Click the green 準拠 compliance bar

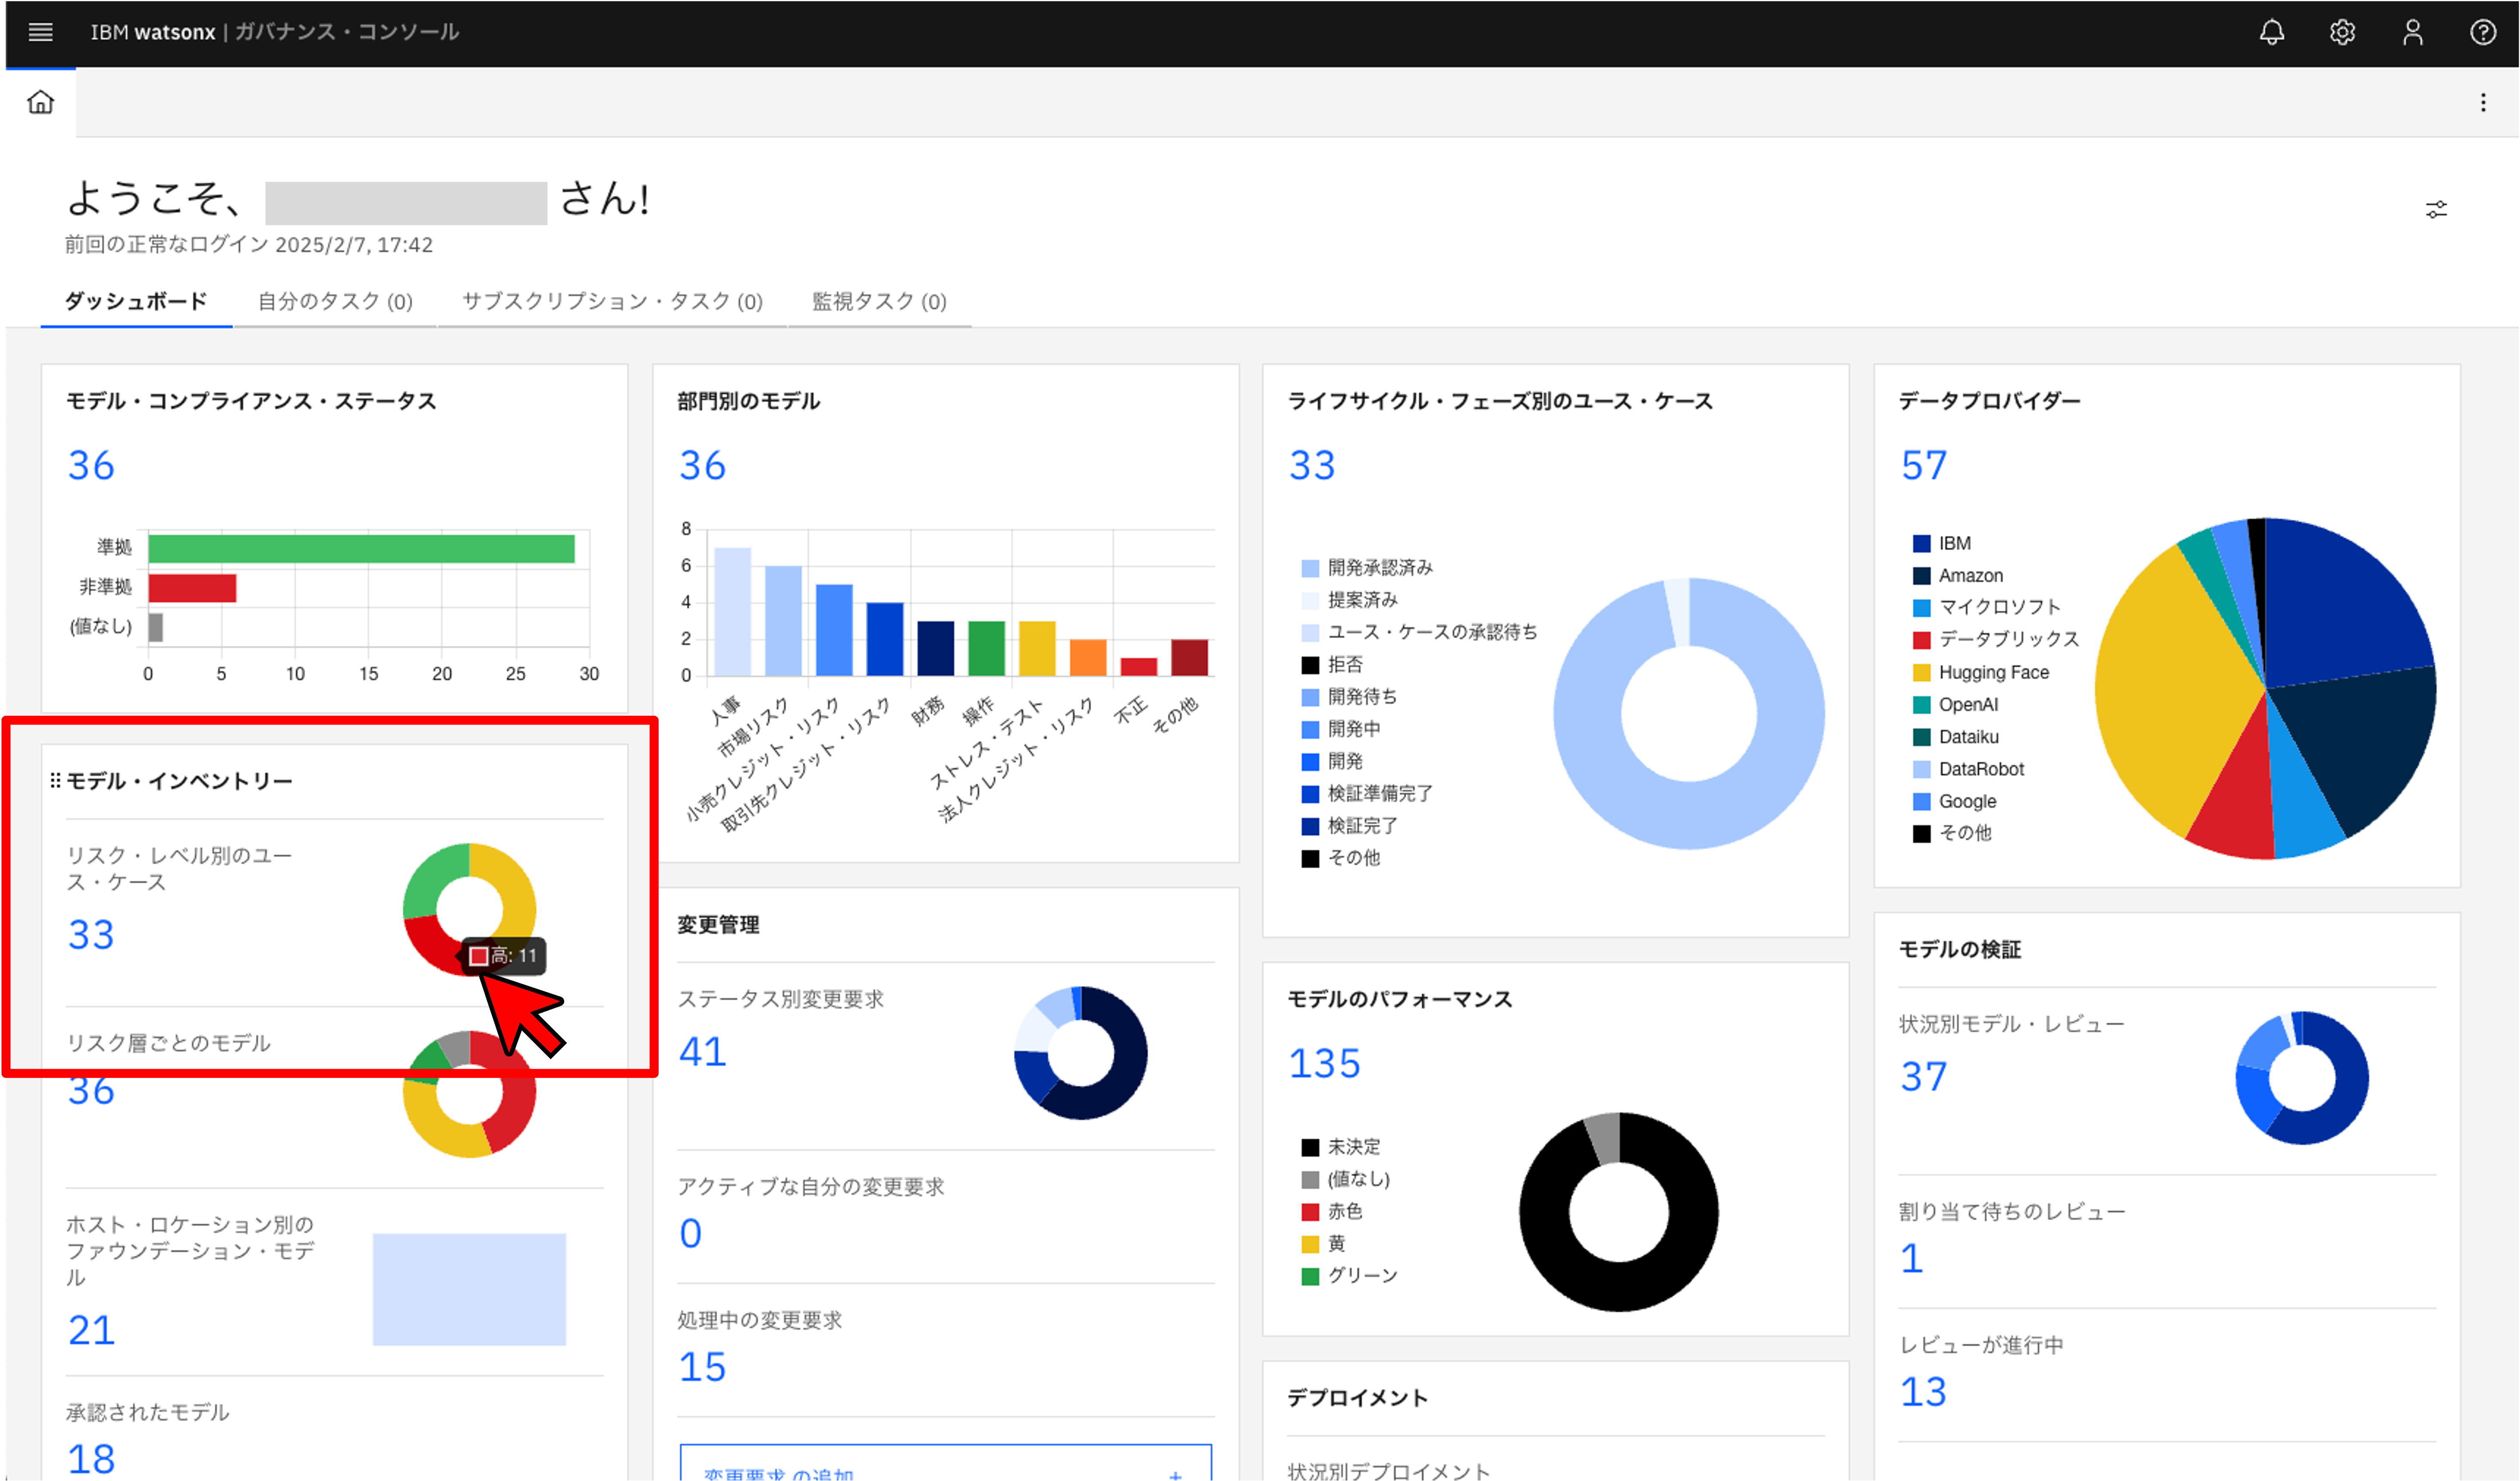(x=361, y=549)
